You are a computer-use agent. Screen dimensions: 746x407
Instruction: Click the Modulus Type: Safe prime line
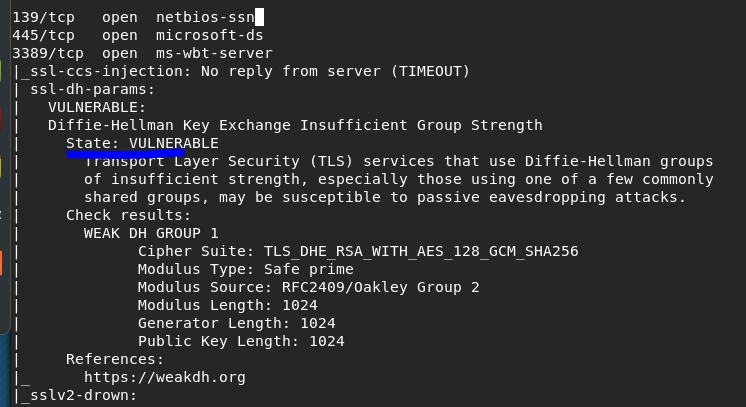(245, 269)
